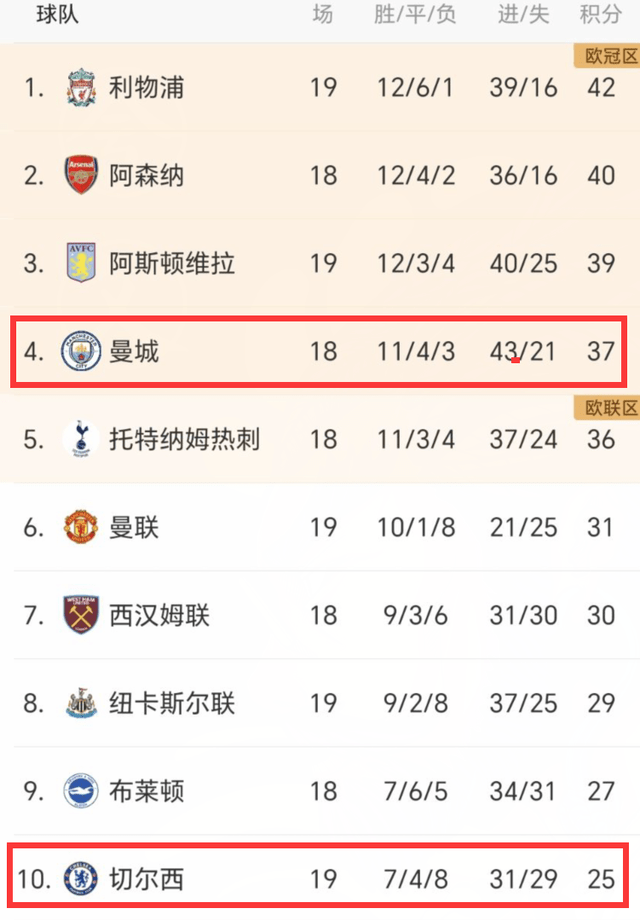Click the Manchester United crest icon
The height and width of the screenshot is (920, 640).
click(x=80, y=527)
